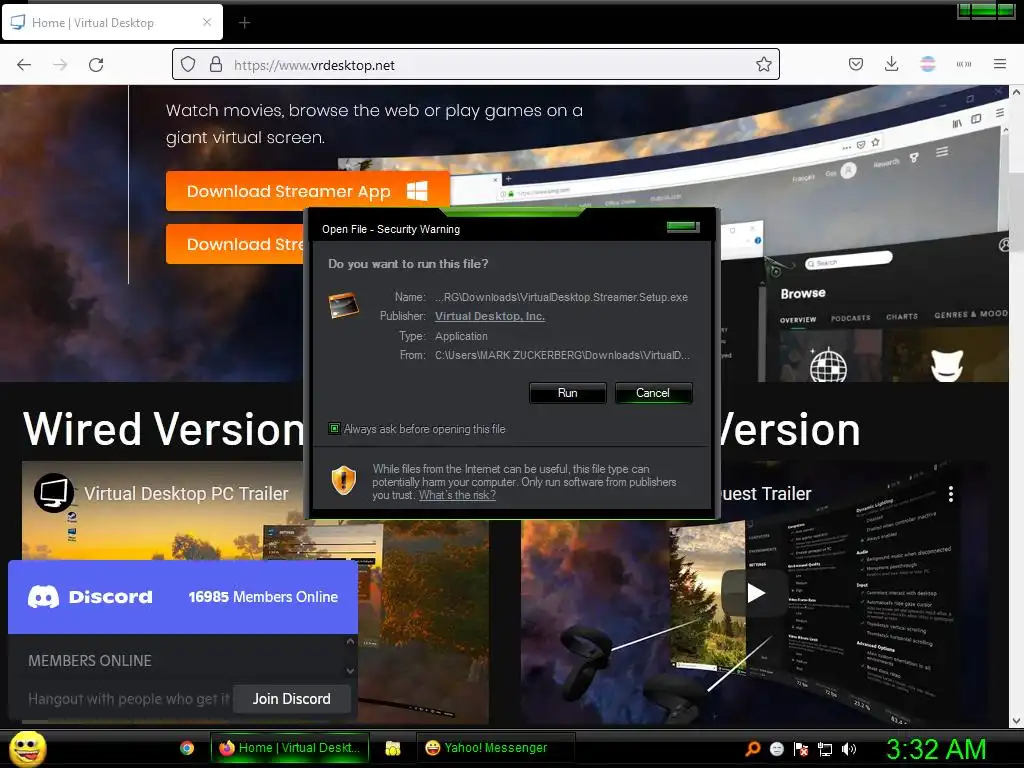Viewport: 1024px width, 768px height.
Task: Focus the vrdesktop.net address bar
Action: click(x=475, y=64)
